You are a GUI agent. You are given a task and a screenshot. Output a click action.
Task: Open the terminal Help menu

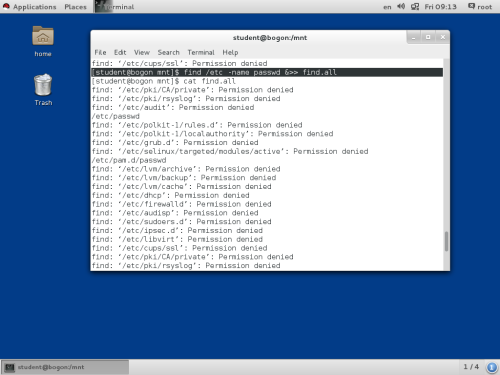coord(230,52)
